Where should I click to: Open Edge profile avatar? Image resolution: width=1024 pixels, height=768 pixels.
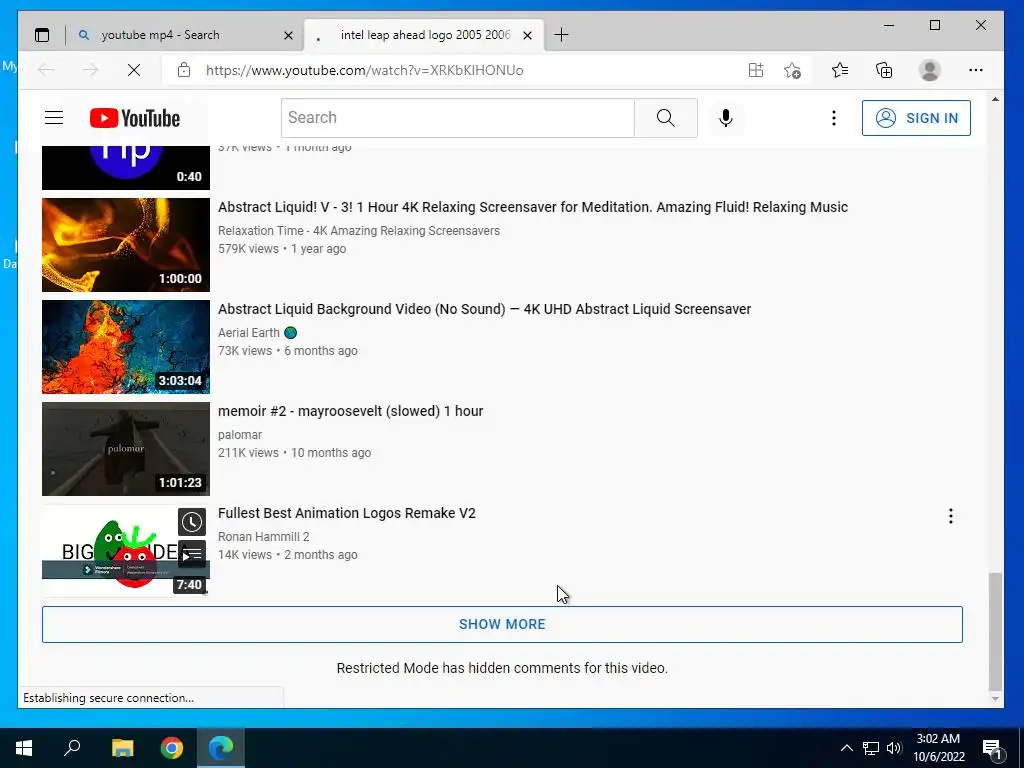coord(929,70)
